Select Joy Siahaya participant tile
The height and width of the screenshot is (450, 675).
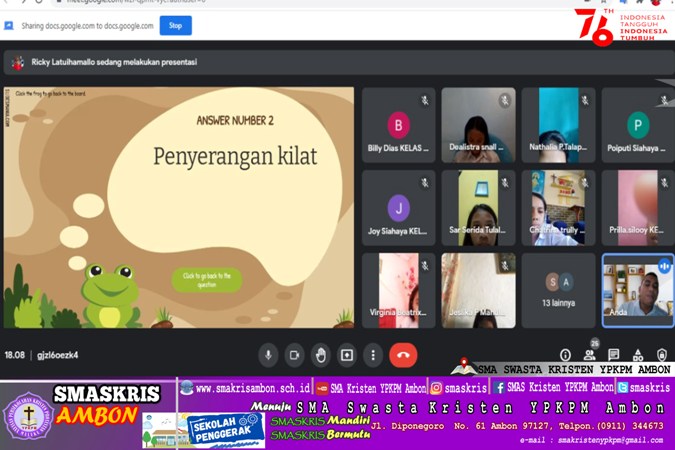(399, 208)
